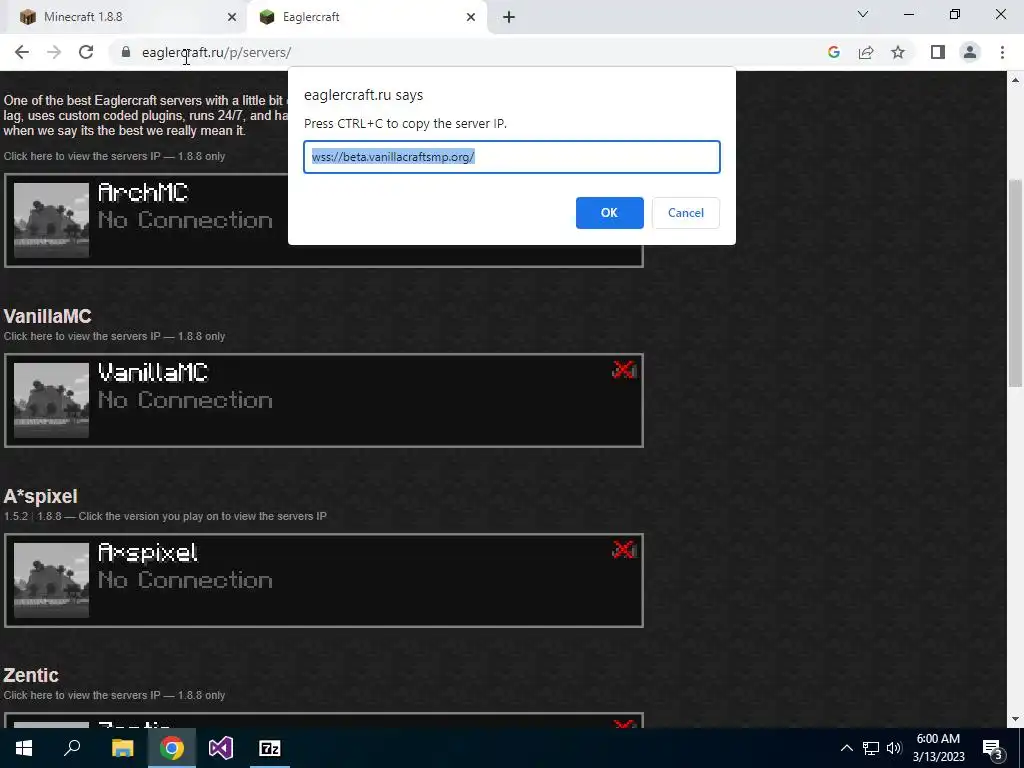Open network status in the tray
Viewport: 1024px width, 768px height.
click(x=871, y=748)
